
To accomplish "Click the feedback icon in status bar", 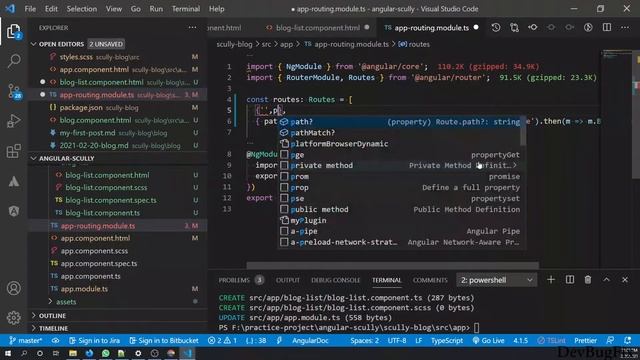I will click(x=610, y=340).
